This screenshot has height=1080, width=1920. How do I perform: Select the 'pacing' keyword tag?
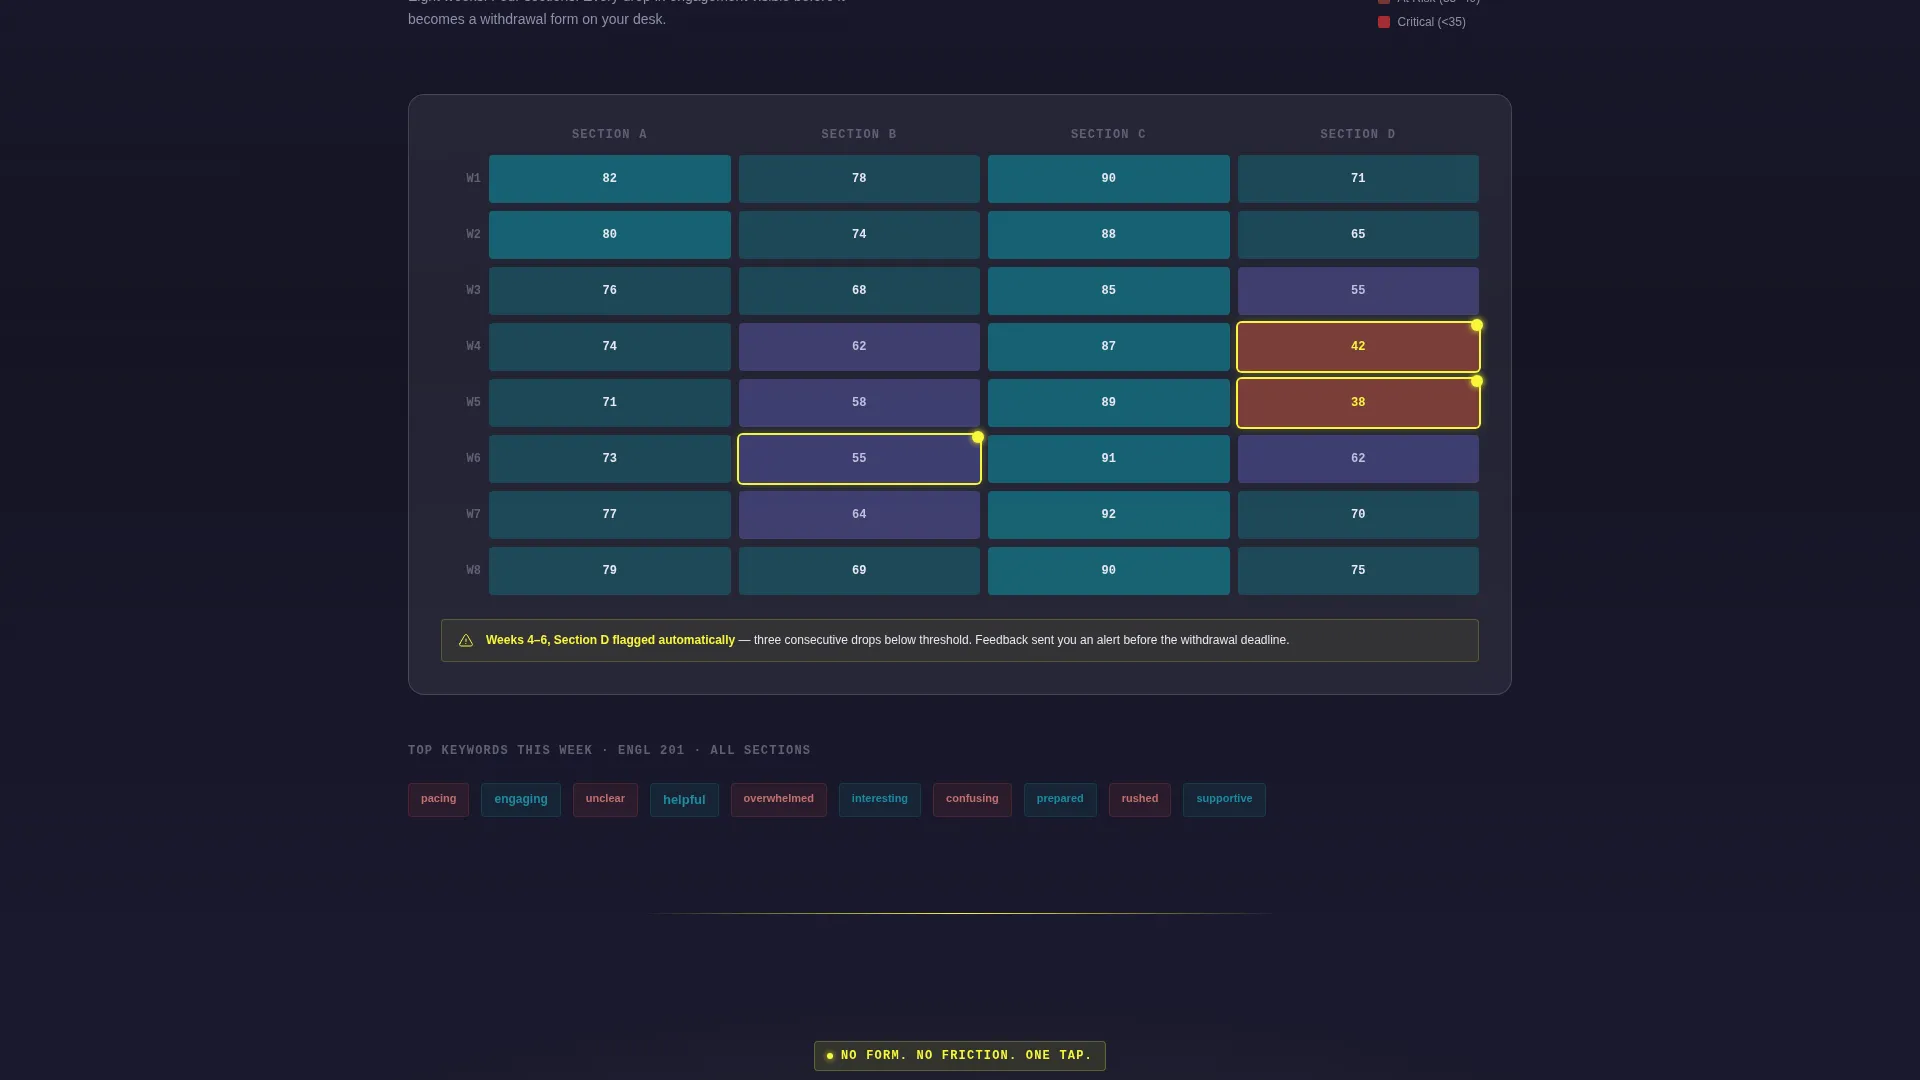click(x=438, y=800)
